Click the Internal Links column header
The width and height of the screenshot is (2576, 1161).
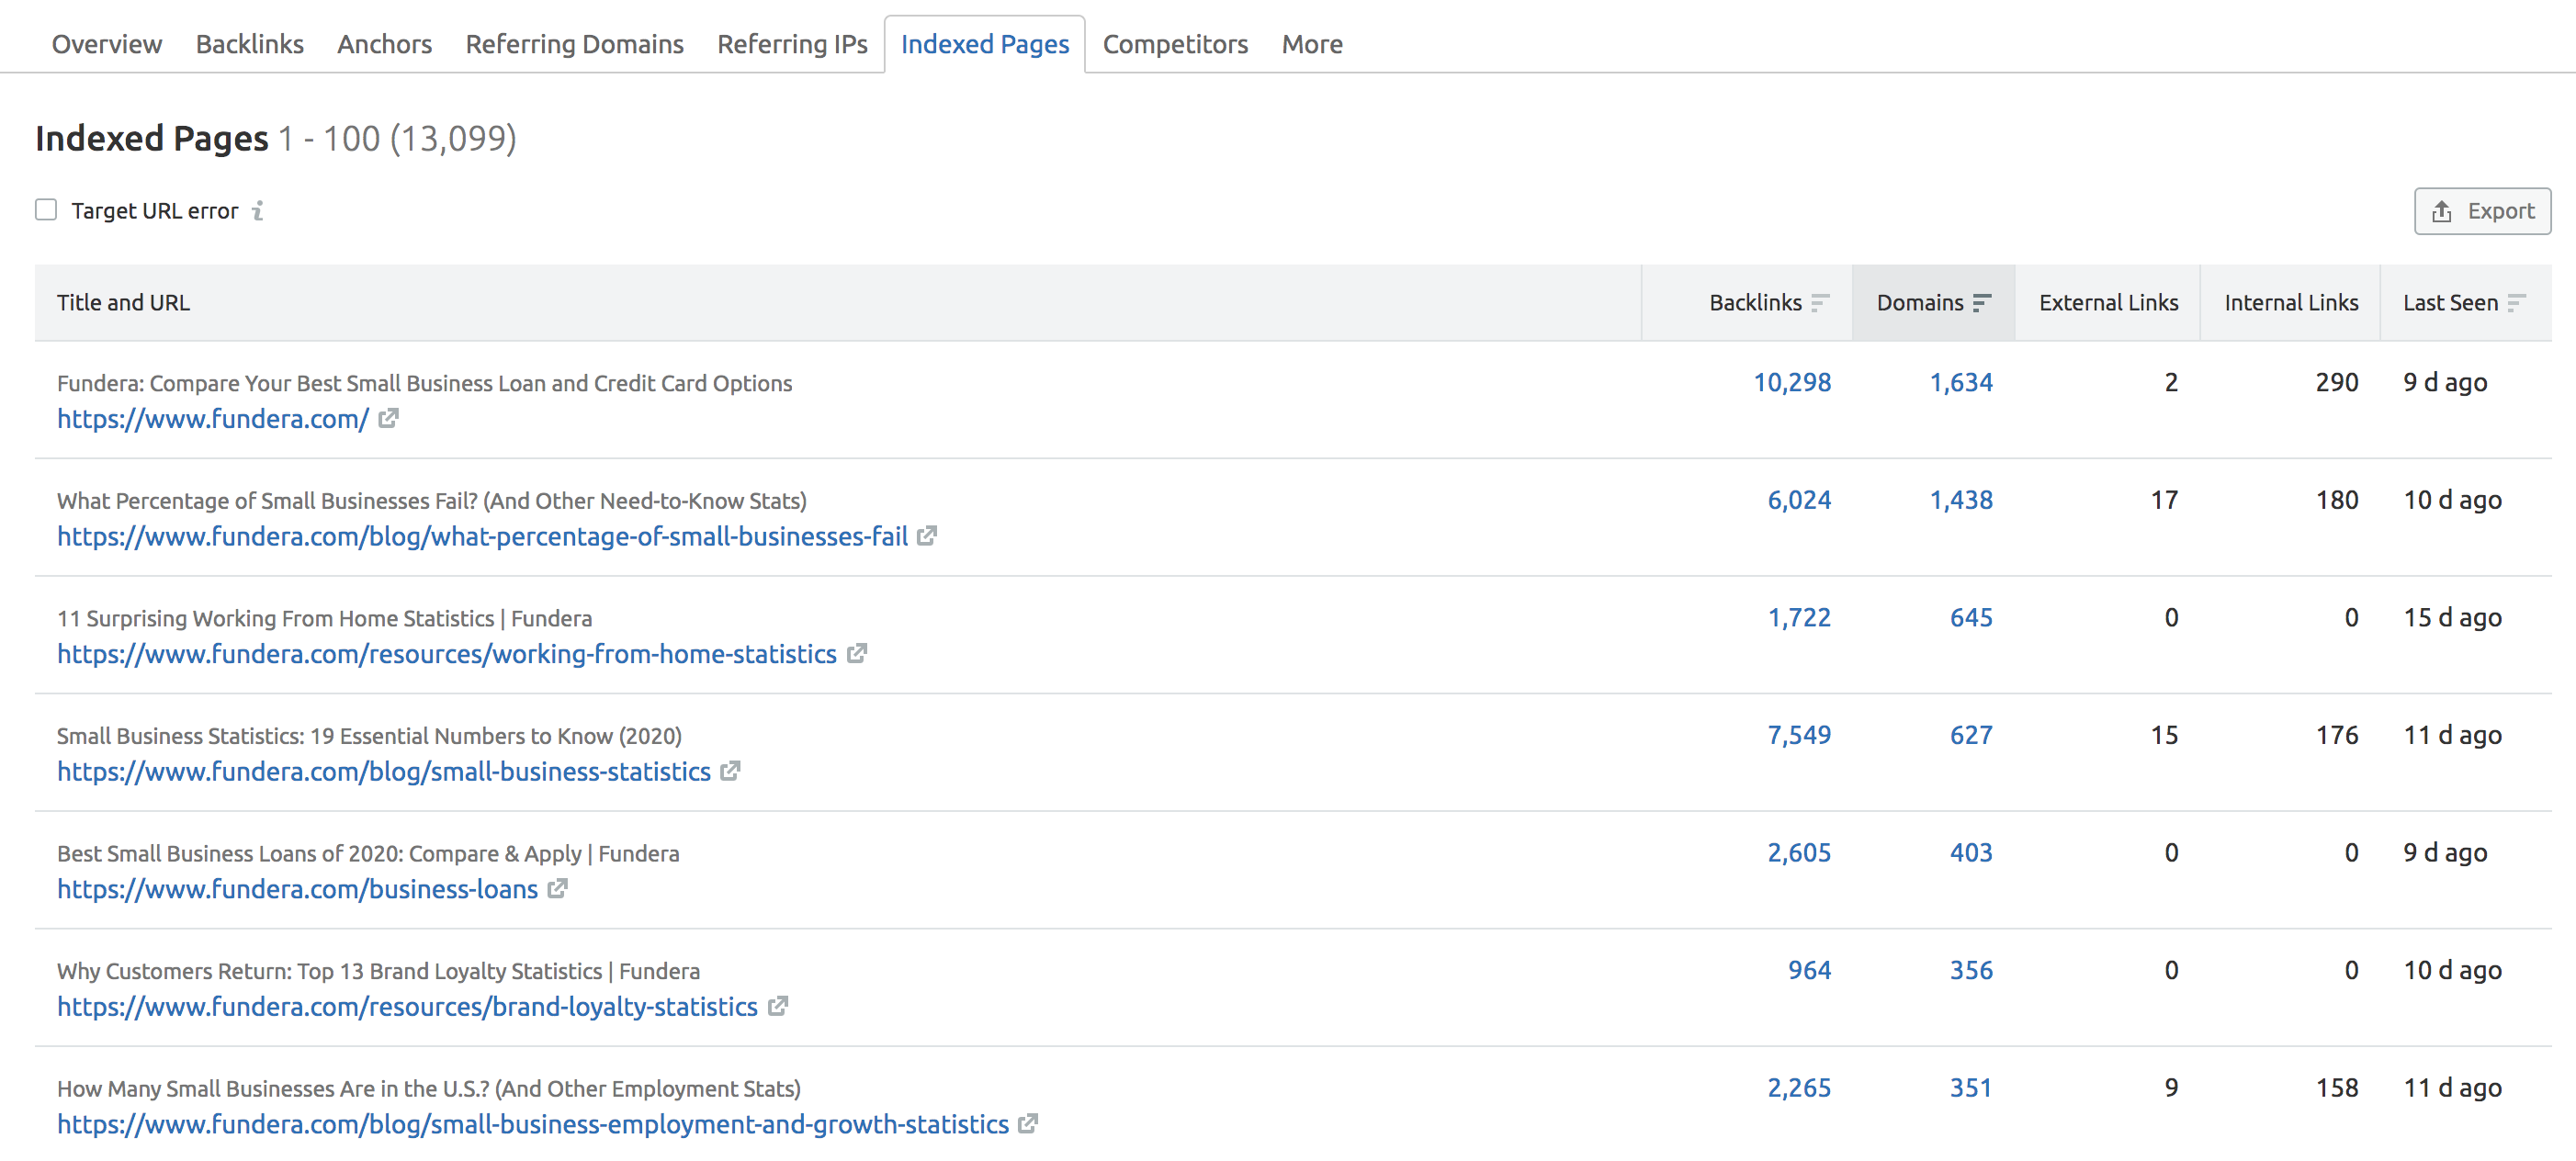tap(2291, 303)
